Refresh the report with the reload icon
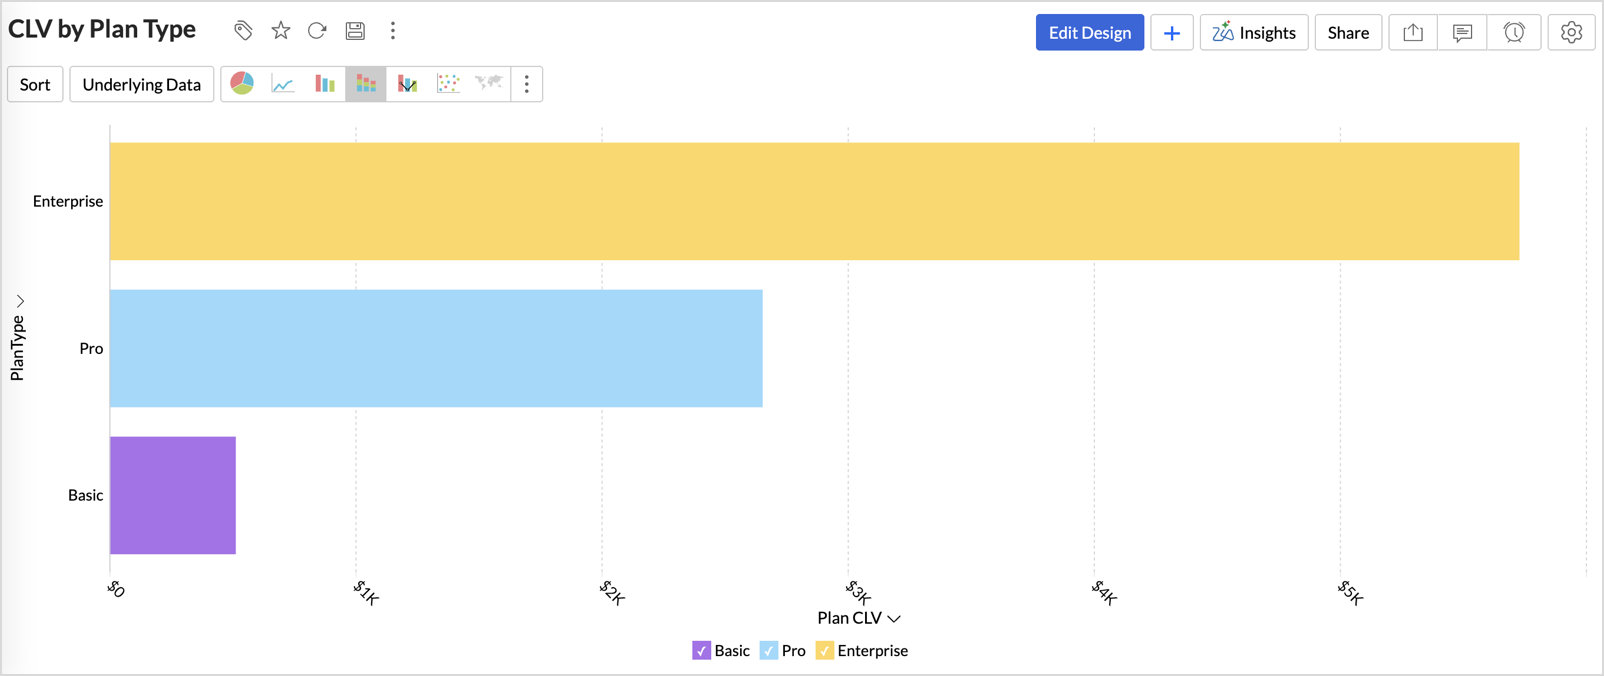1604x676 pixels. click(x=317, y=31)
